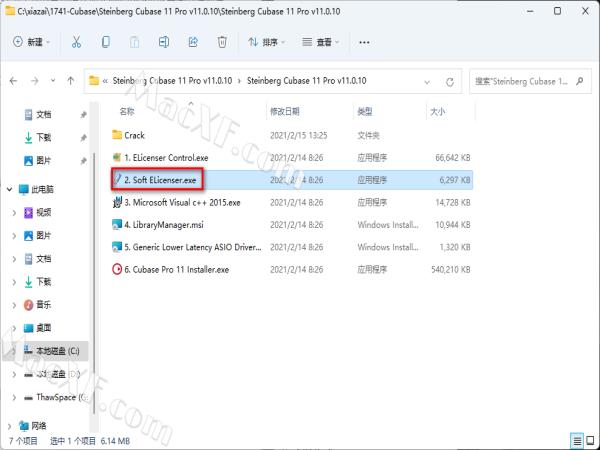This screenshot has width=600, height=450.
Task: Expand the Videos (视频) tree node
Action: coord(14,212)
